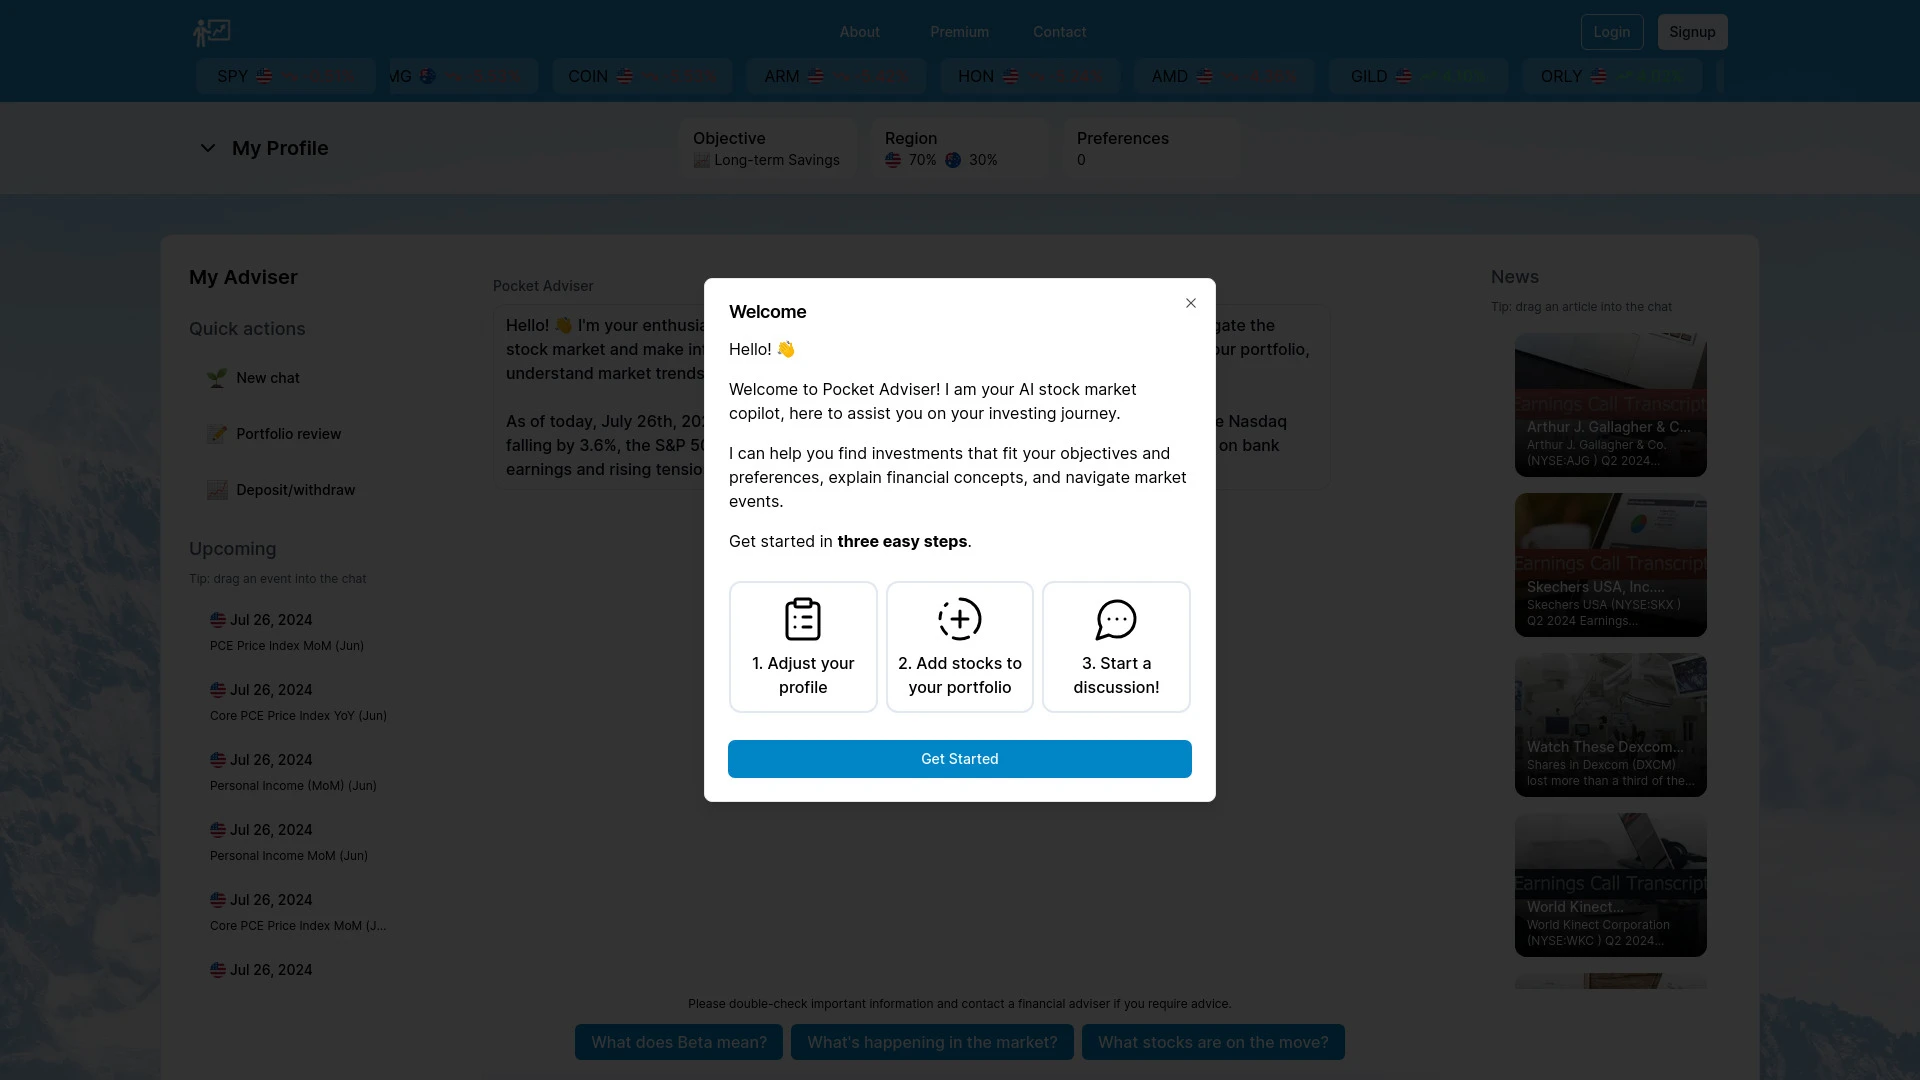Select the About menu item
The width and height of the screenshot is (1920, 1080).
coord(860,32)
